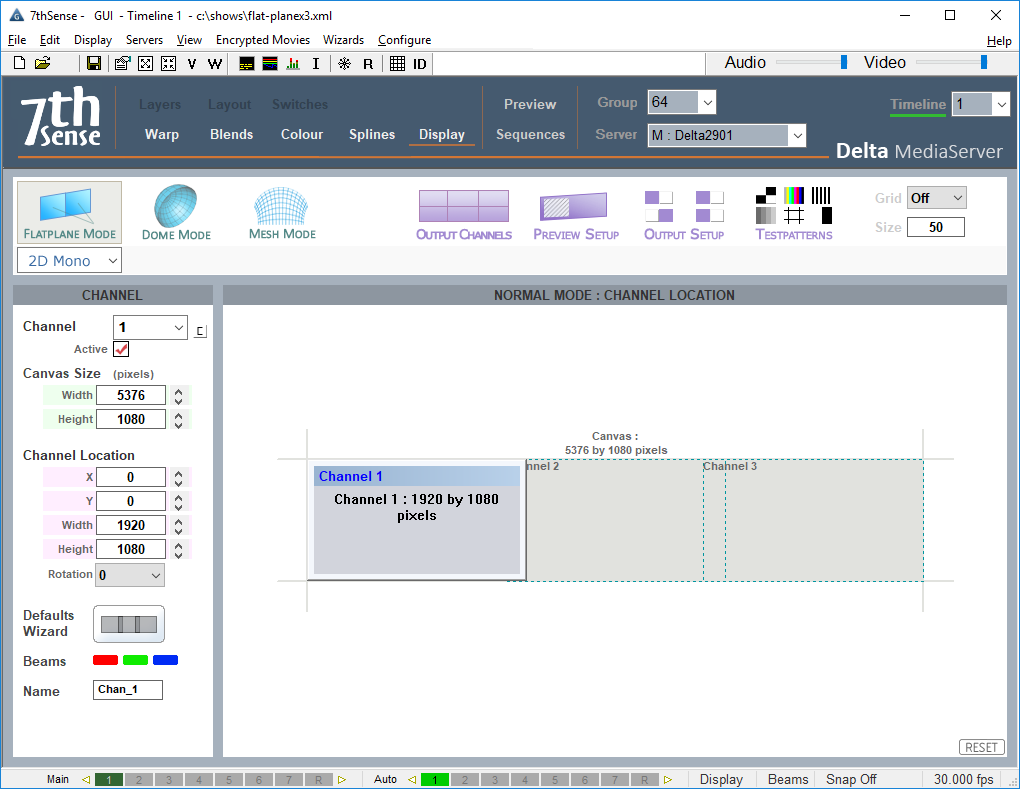This screenshot has width=1020, height=789.
Task: Open Output Setup
Action: 684,215
